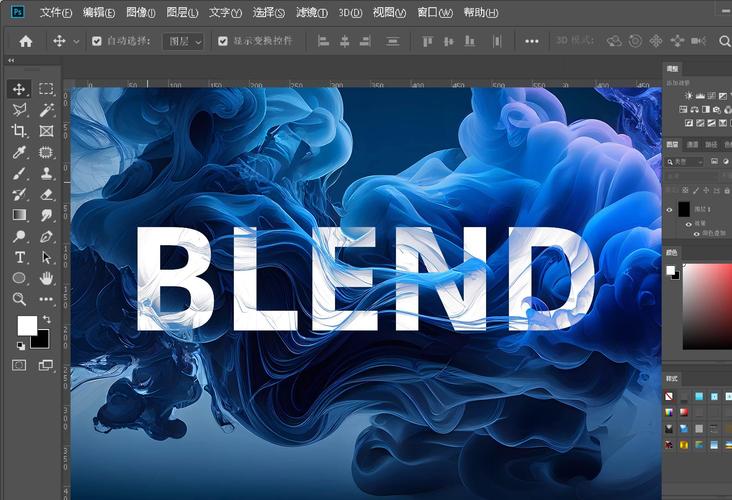Open the 图像(I) menu
Image resolution: width=732 pixels, height=500 pixels.
141,13
